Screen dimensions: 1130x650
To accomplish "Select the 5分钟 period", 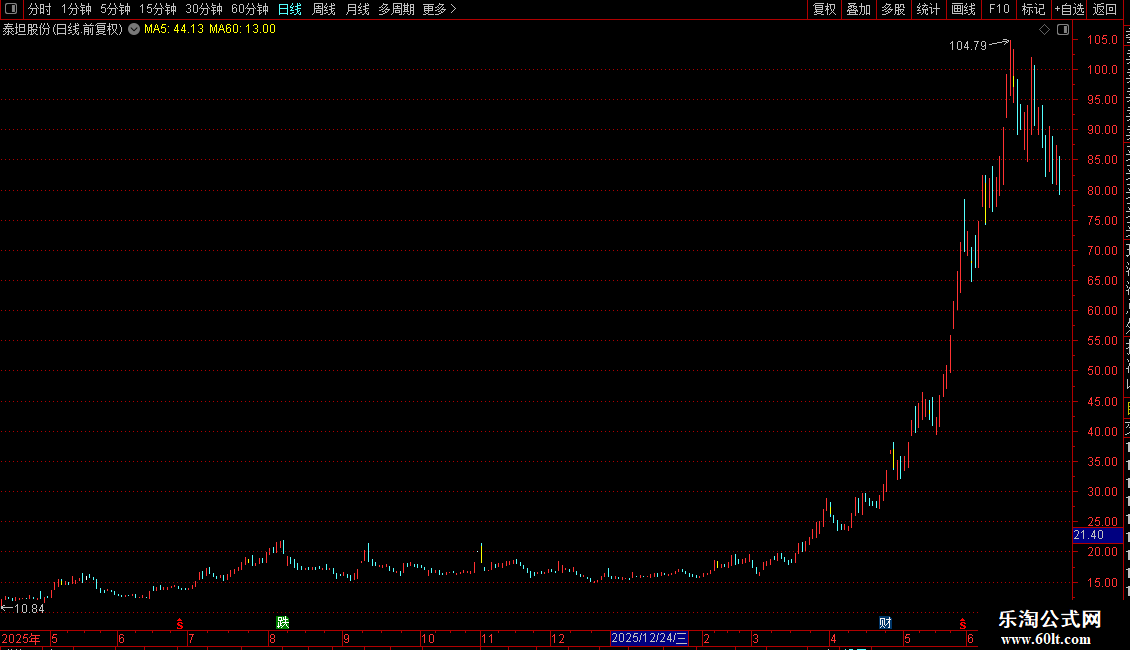I will [x=115, y=9].
